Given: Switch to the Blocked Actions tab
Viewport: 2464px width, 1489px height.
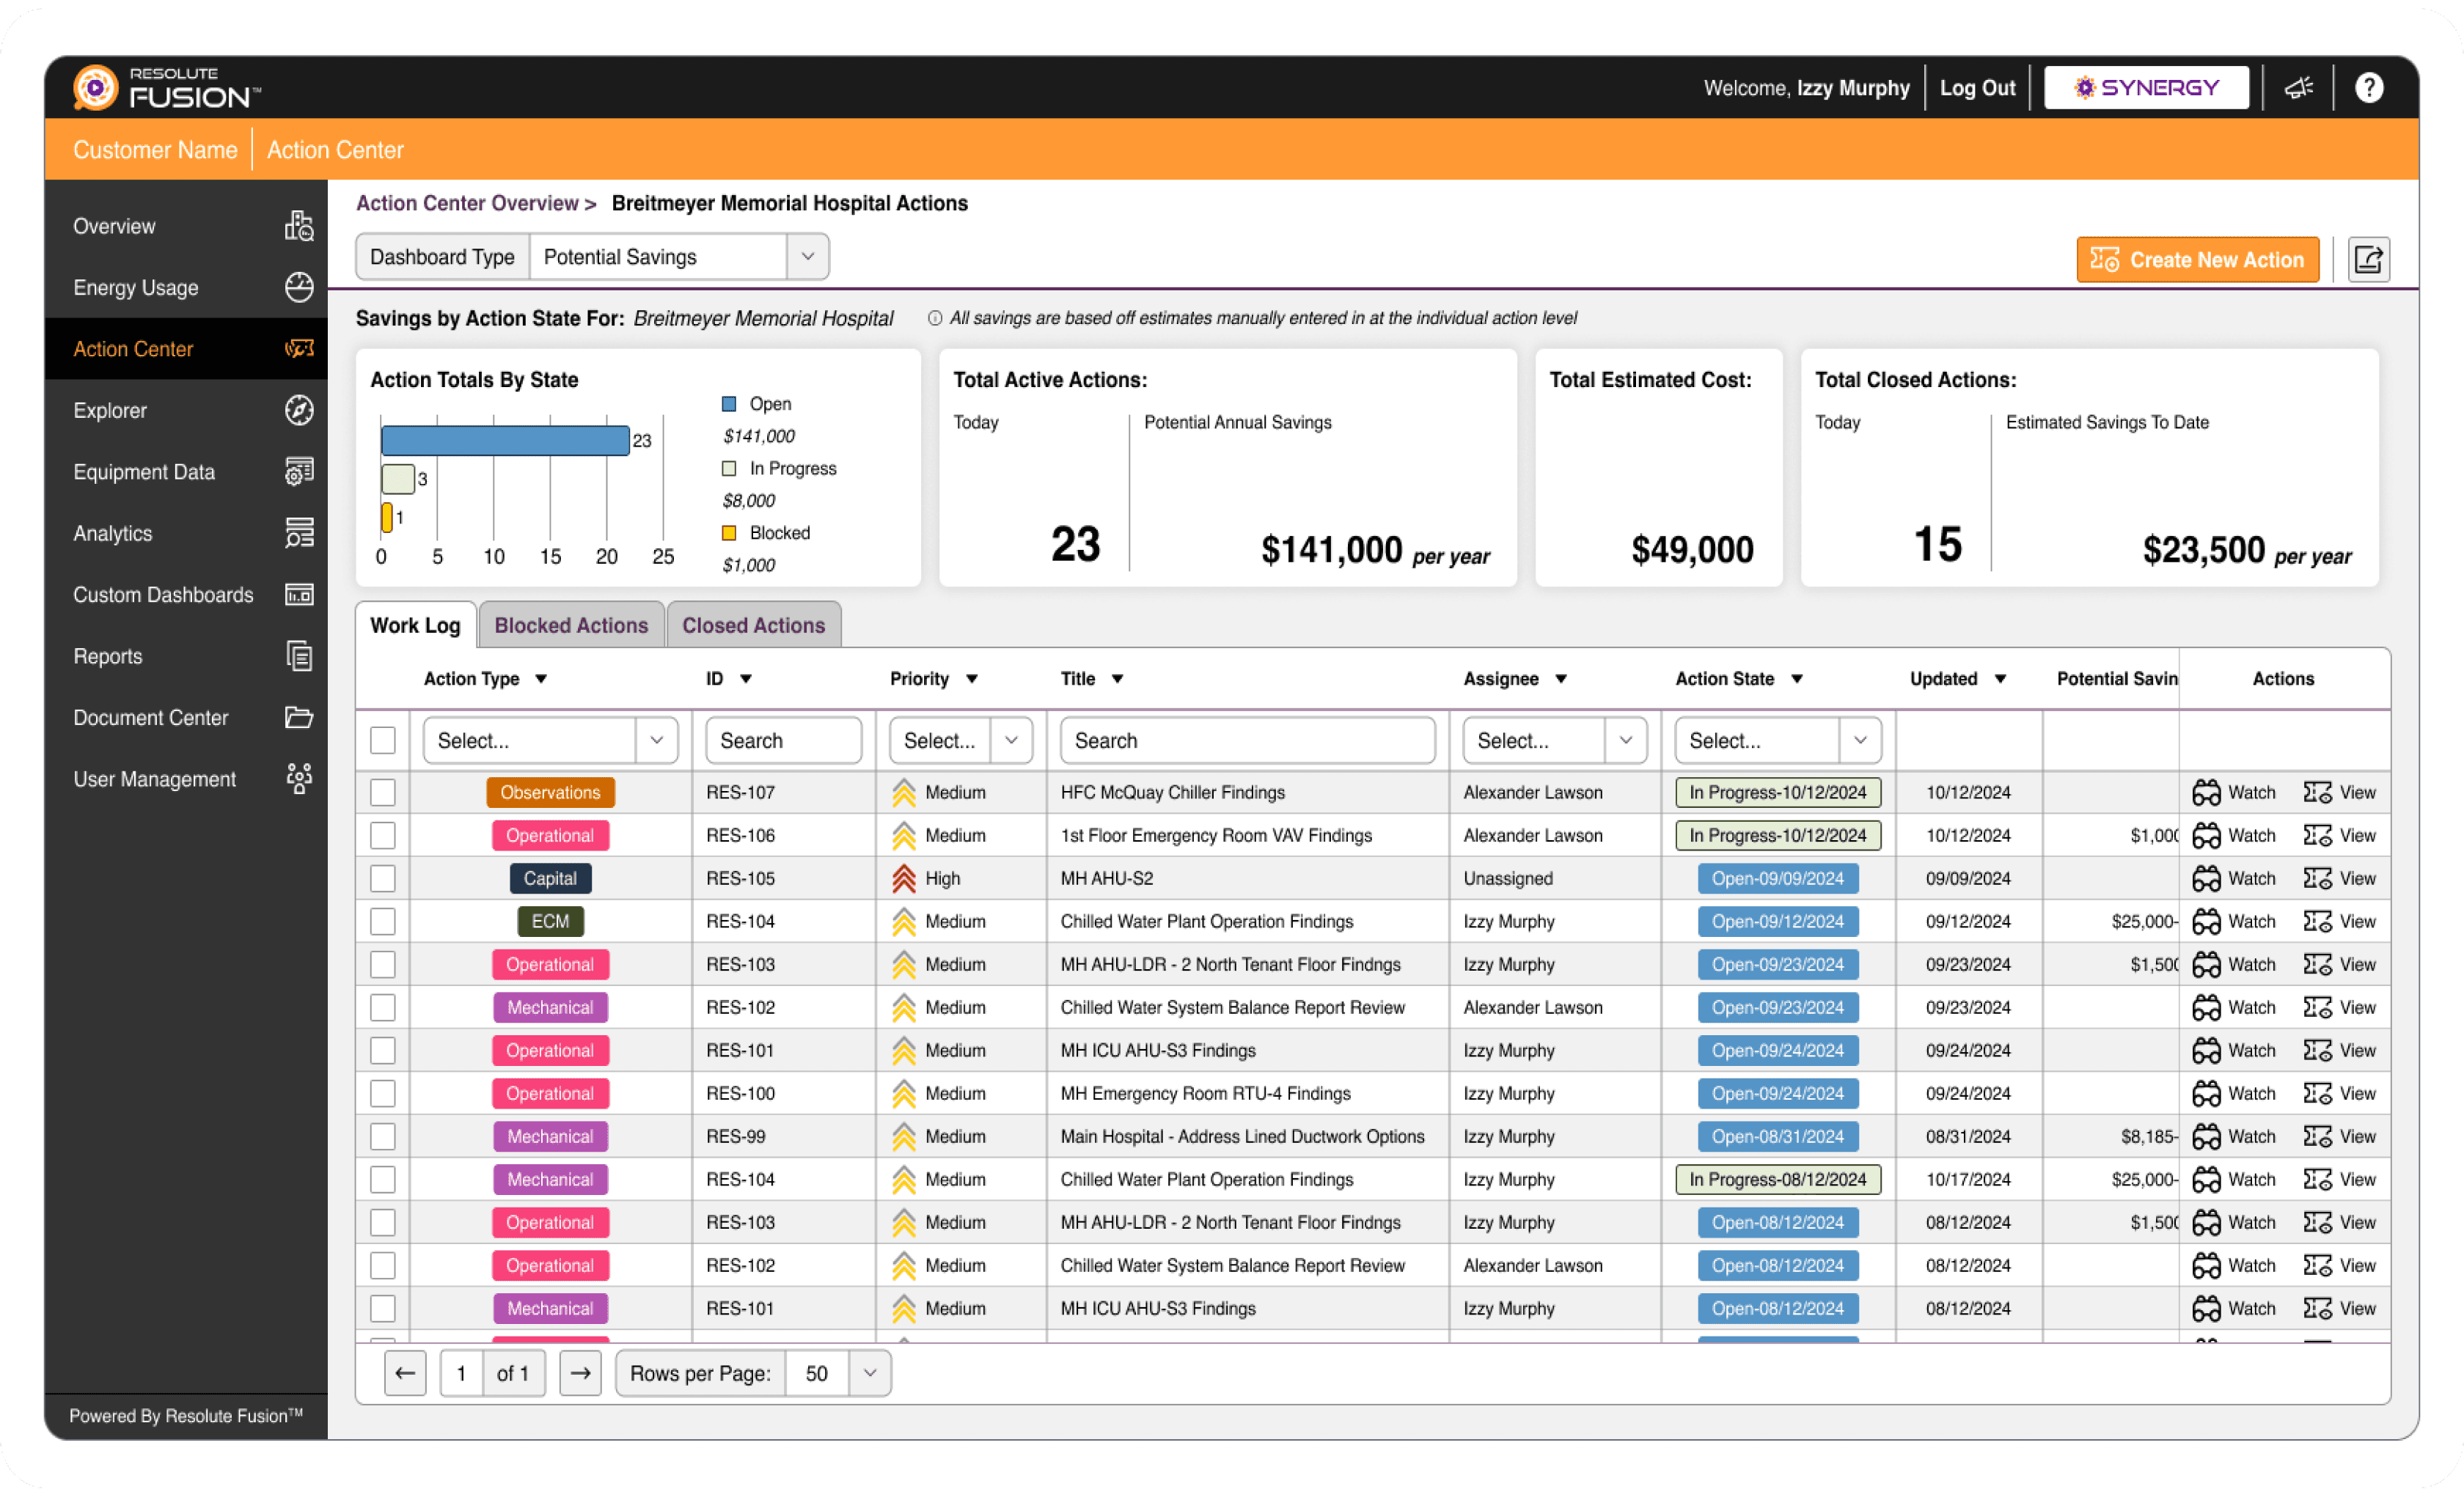Looking at the screenshot, I should [x=571, y=626].
